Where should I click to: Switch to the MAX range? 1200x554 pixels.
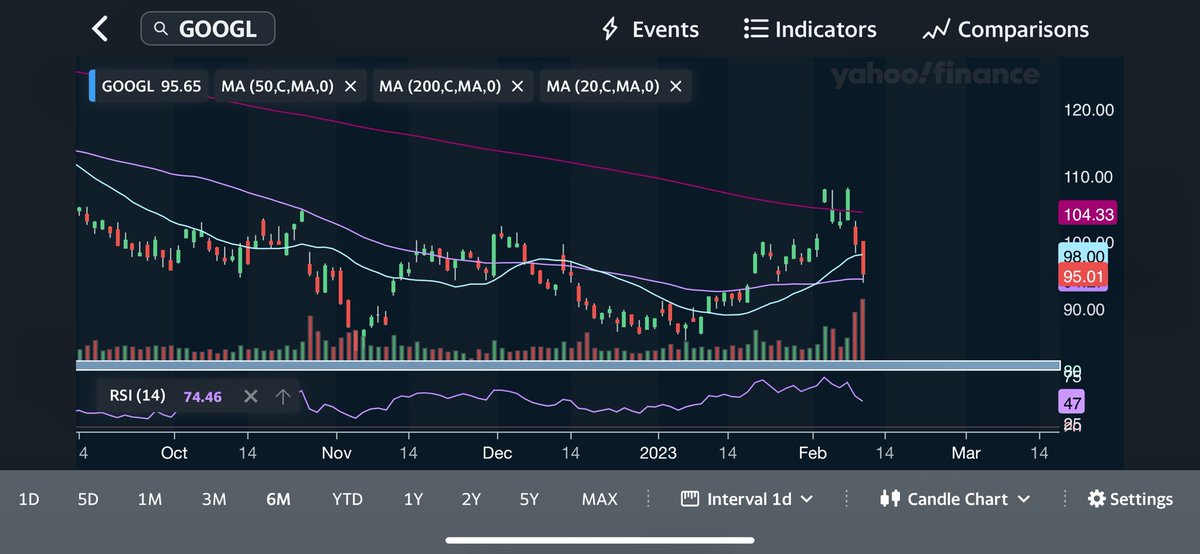[600, 499]
